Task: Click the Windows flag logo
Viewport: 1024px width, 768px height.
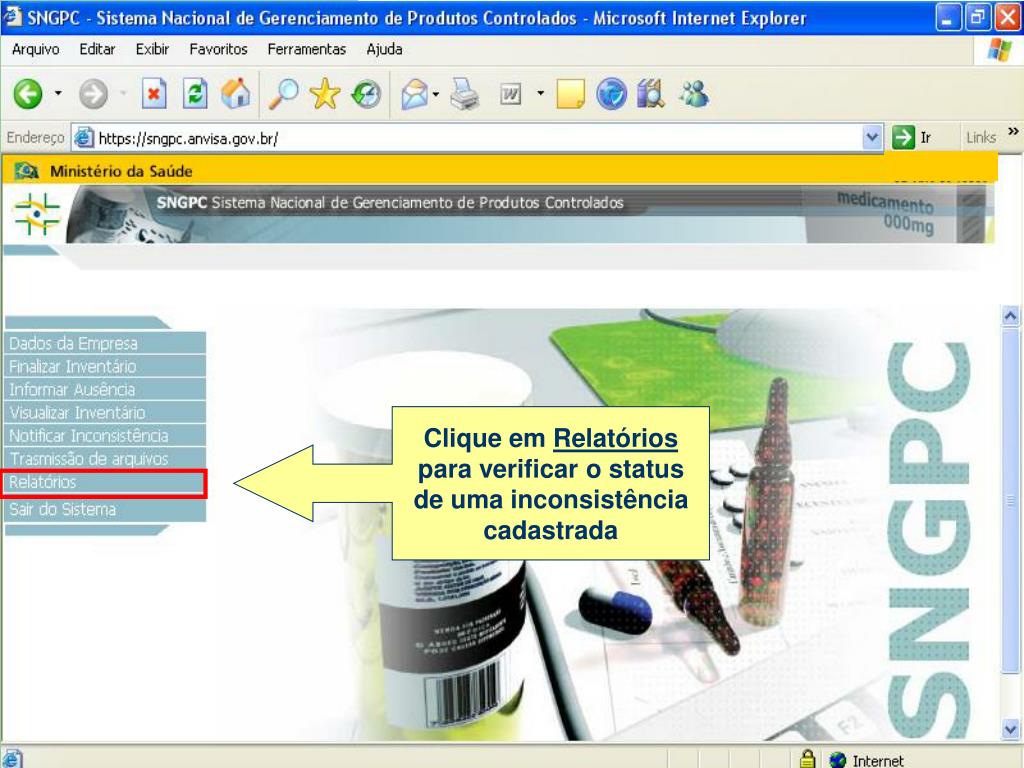Action: click(x=999, y=50)
